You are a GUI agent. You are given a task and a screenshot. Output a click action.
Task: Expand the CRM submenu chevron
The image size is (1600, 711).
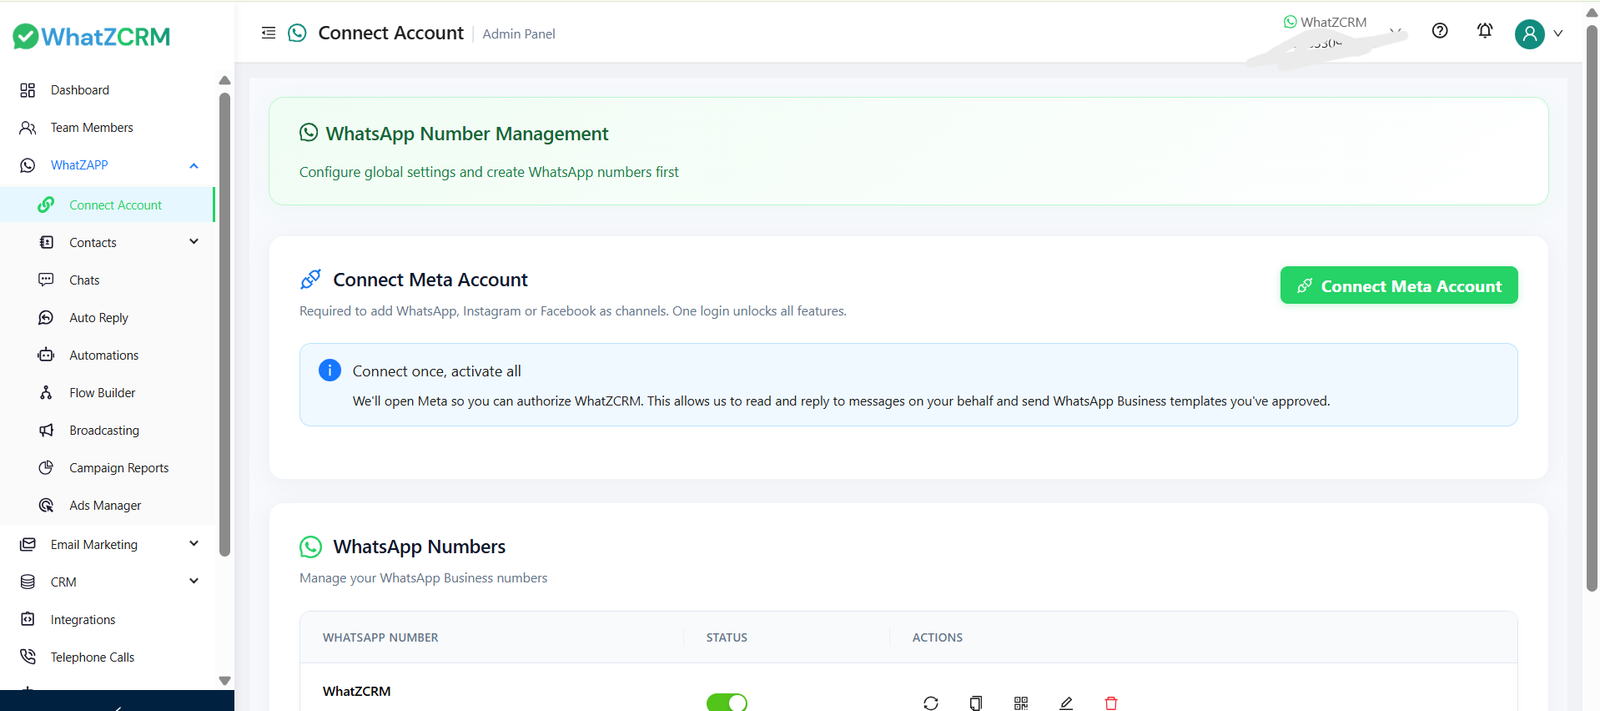194,581
